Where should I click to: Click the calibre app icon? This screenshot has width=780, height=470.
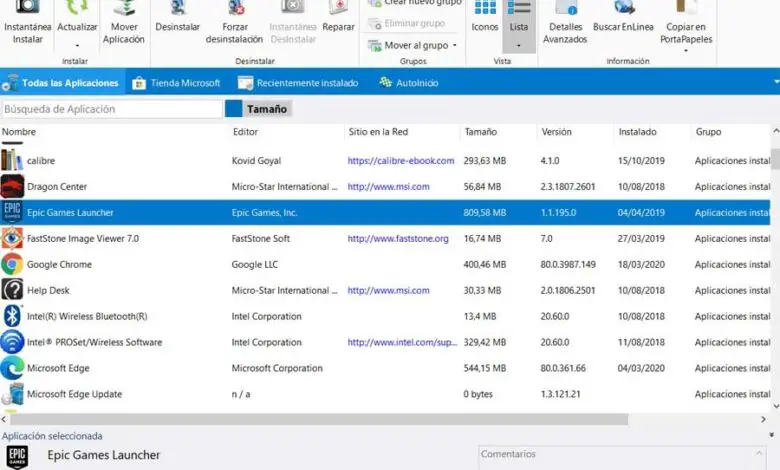(x=12, y=160)
